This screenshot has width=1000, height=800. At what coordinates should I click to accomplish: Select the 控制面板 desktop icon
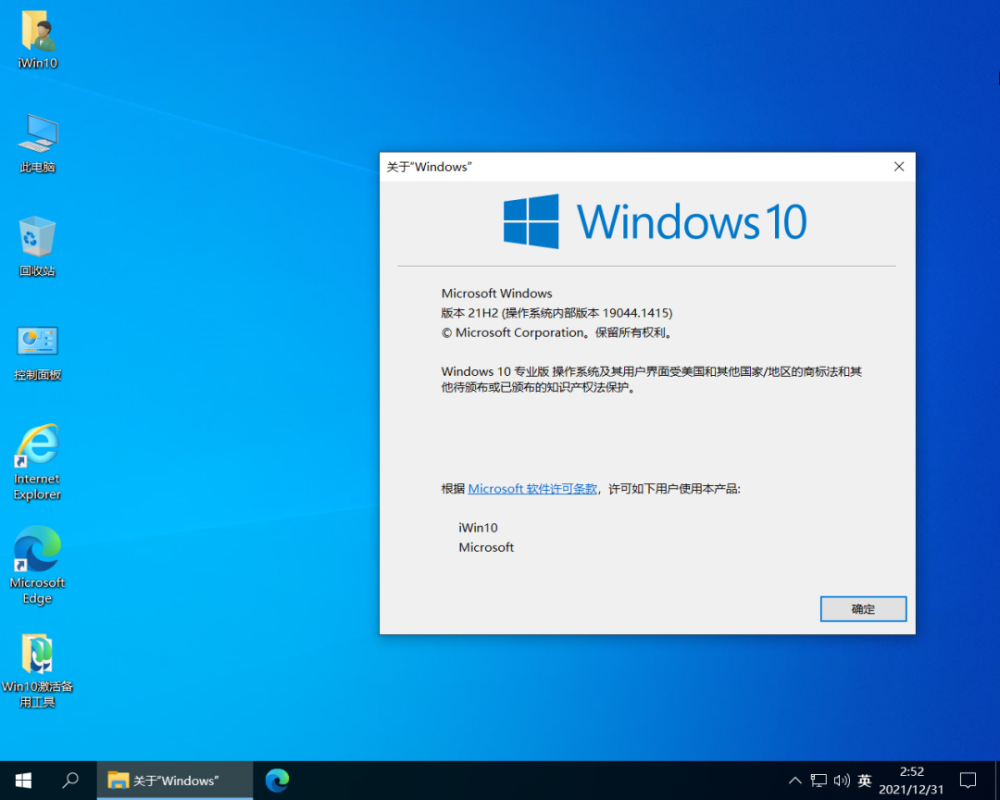click(x=37, y=353)
